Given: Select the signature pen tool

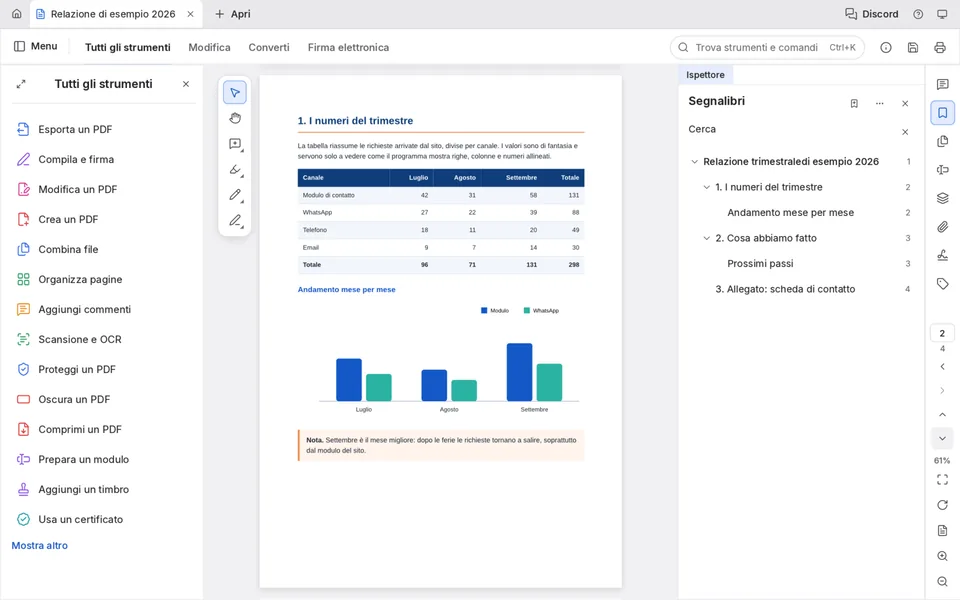Looking at the screenshot, I should click(x=234, y=220).
